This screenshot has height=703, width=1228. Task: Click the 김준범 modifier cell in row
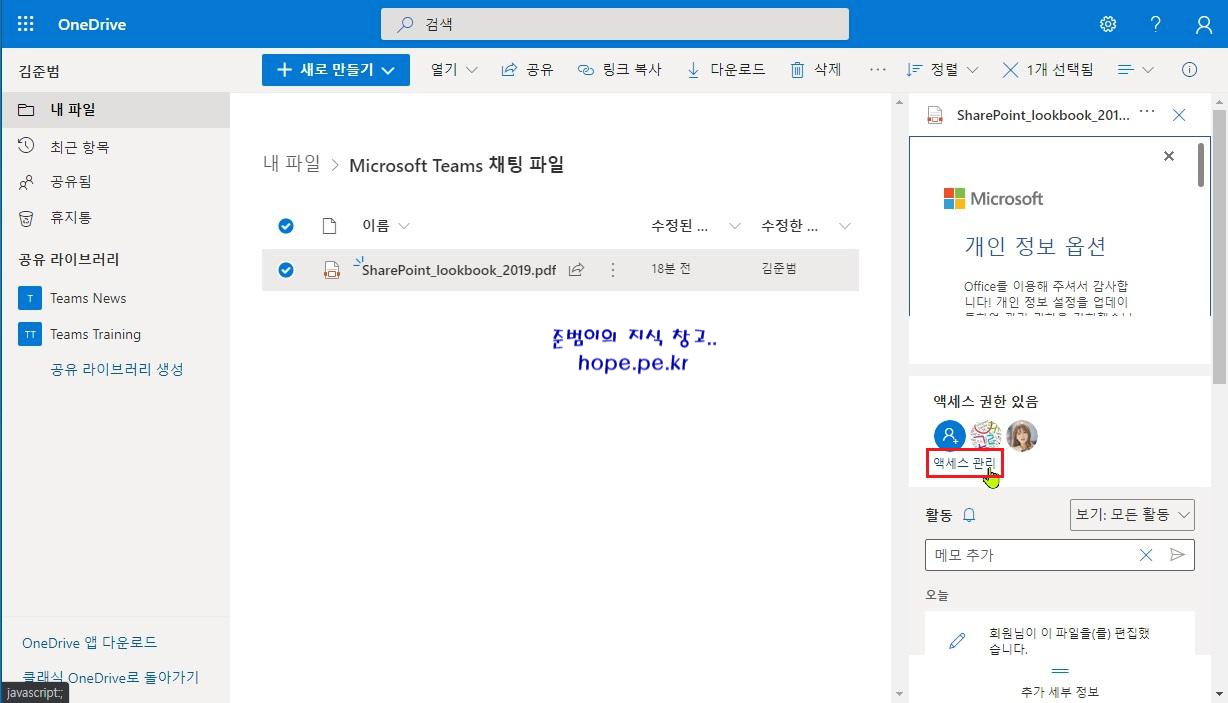pyautogui.click(x=779, y=269)
